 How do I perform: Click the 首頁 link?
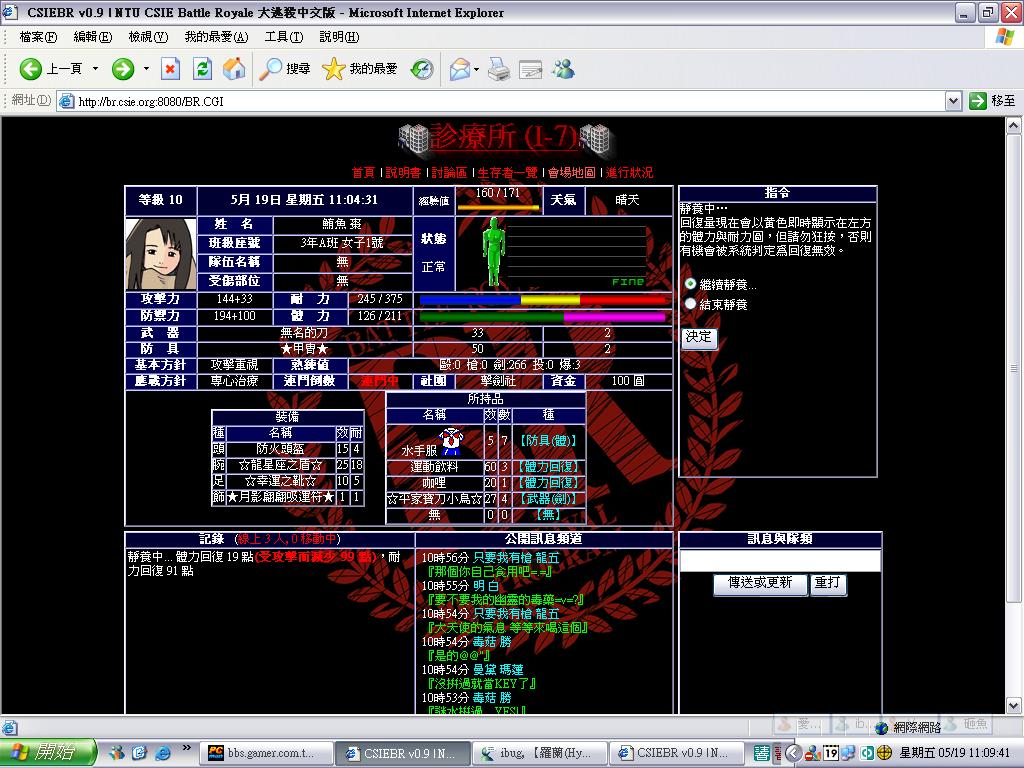(x=363, y=172)
